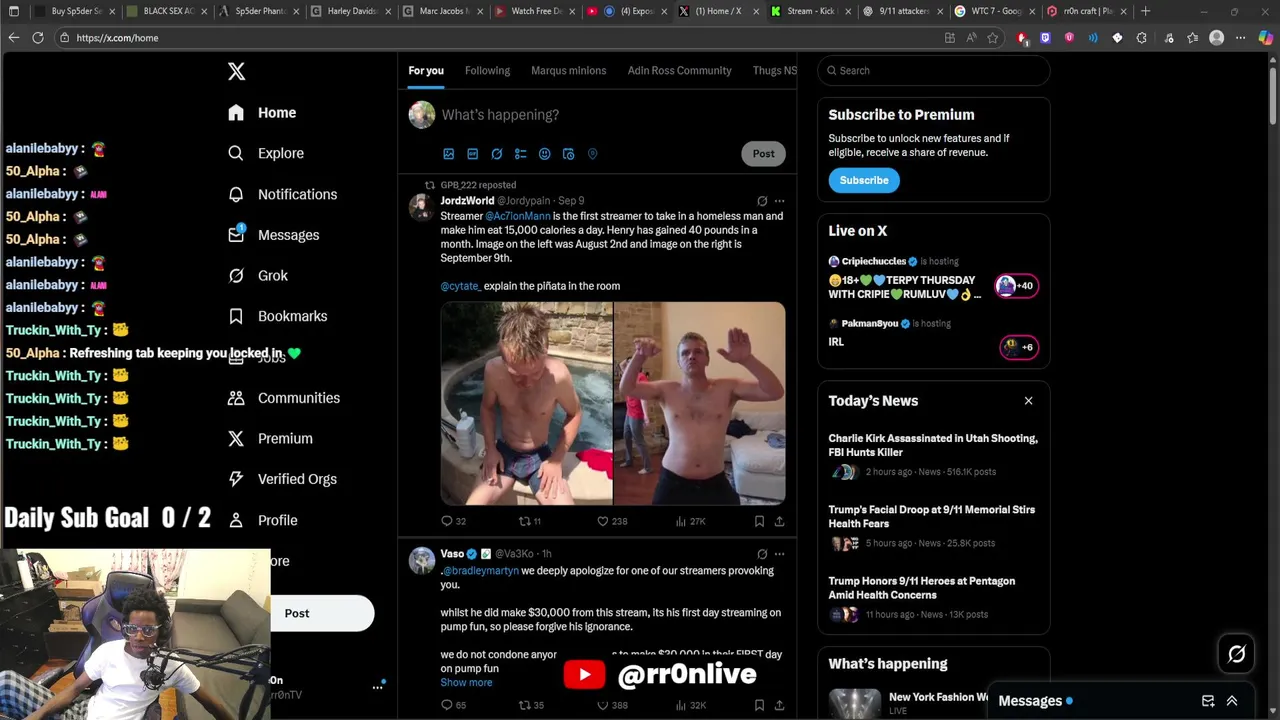Image resolution: width=1280 pixels, height=720 pixels.
Task: Switch to Adin Ross Community tab
Action: coord(679,71)
